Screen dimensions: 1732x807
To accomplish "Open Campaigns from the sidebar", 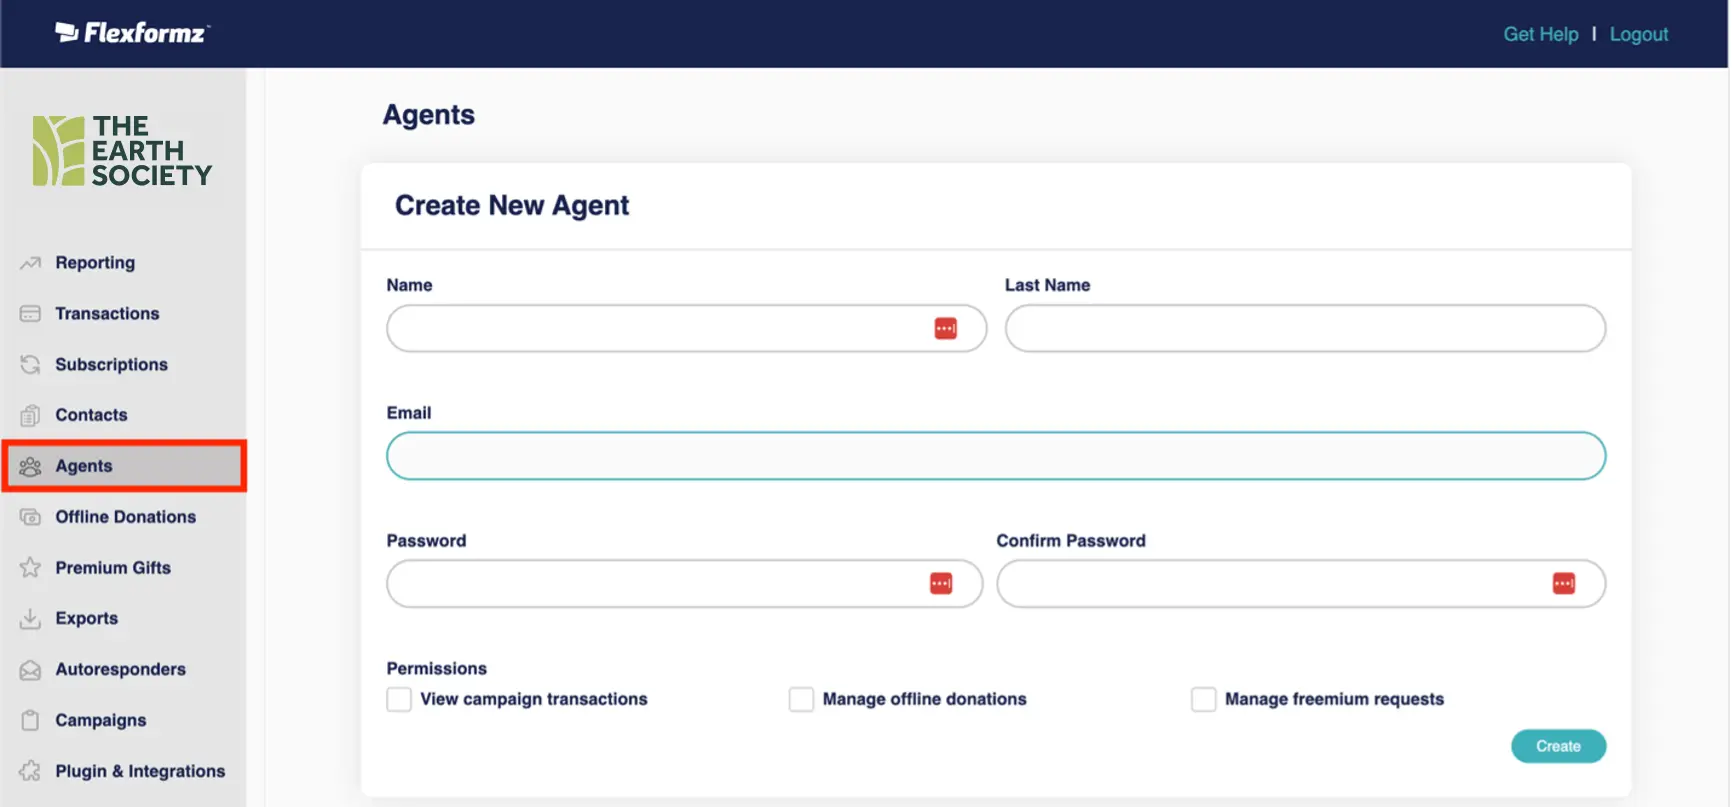I will coord(100,720).
